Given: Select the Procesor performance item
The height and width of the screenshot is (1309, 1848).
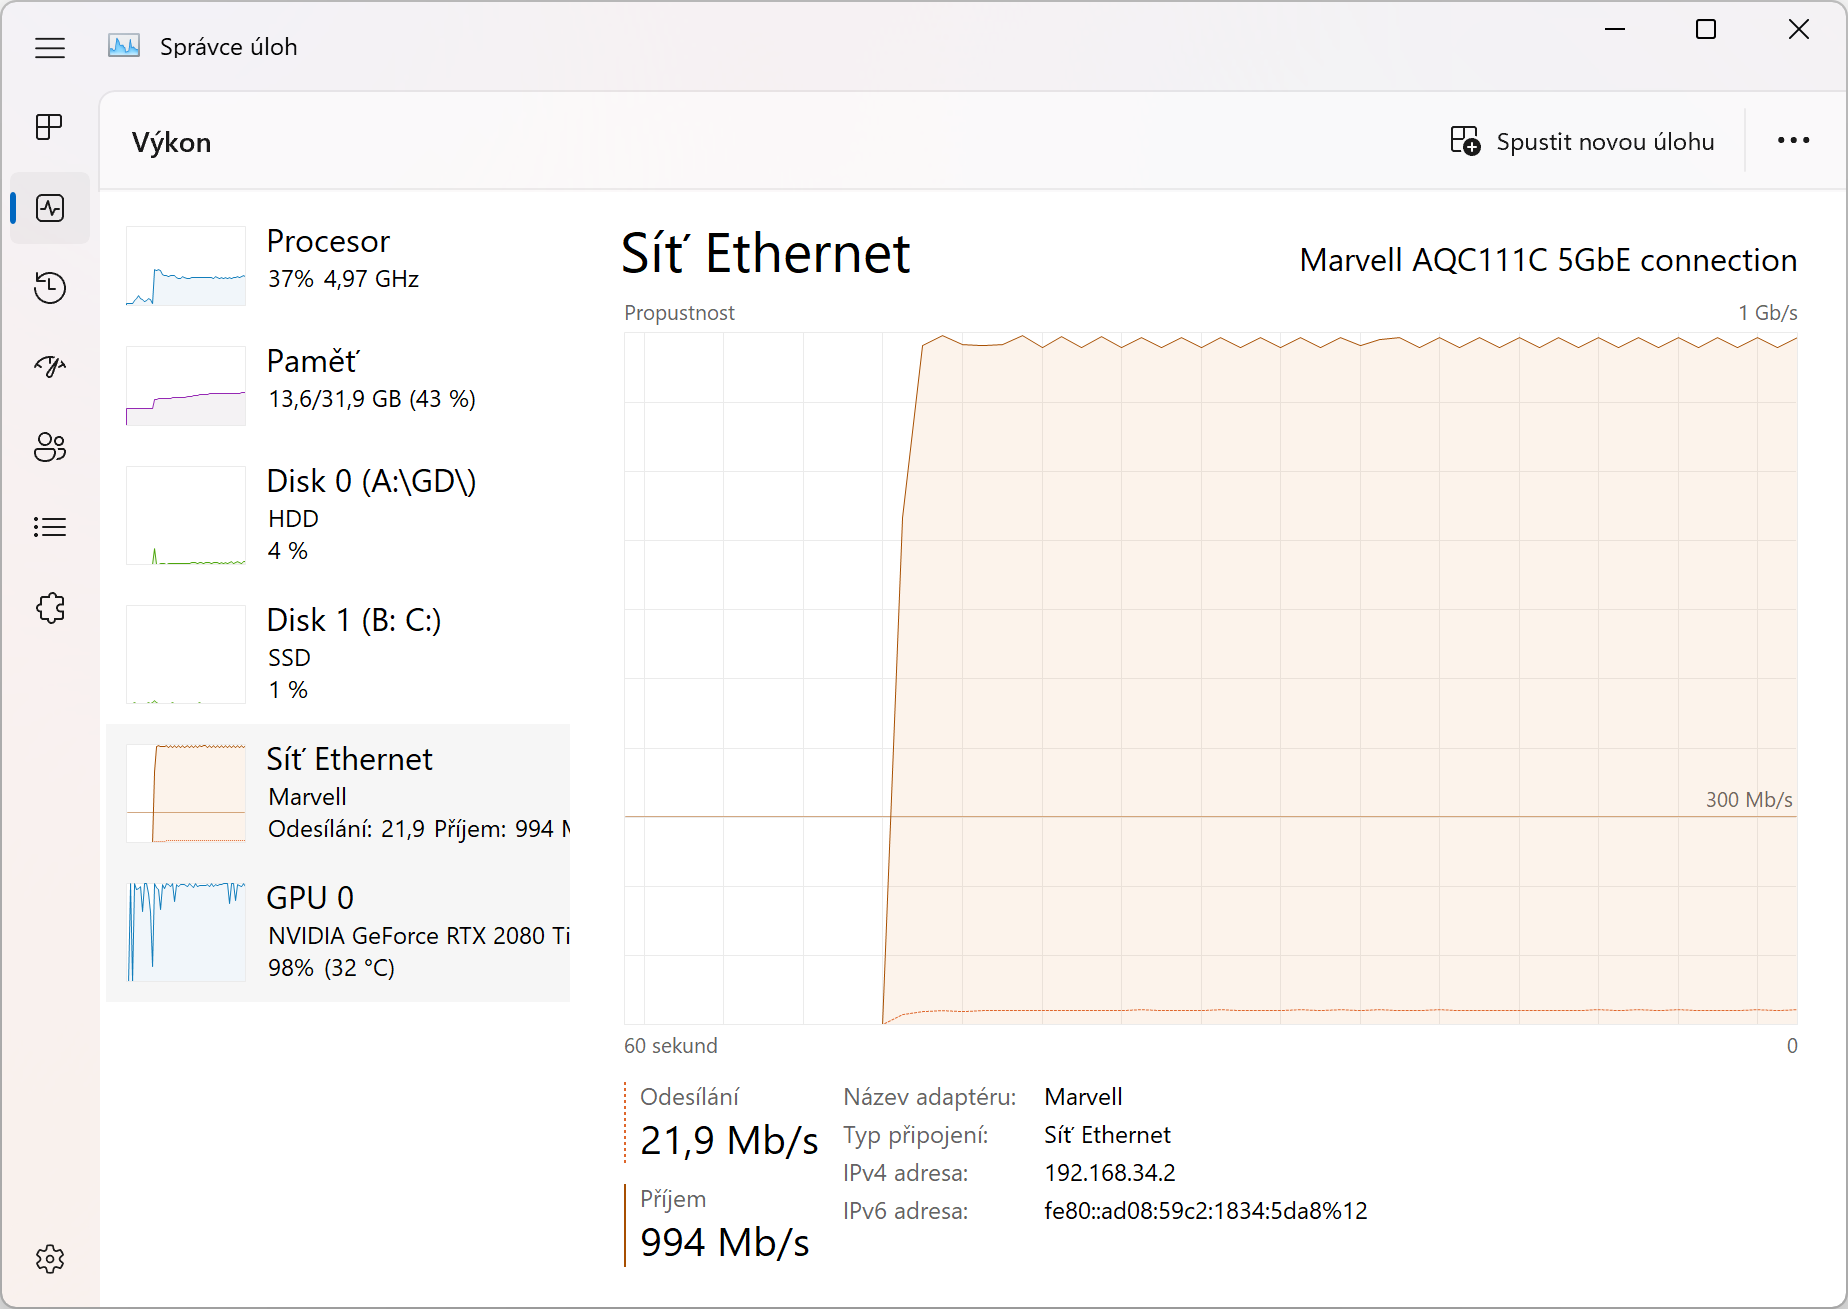Looking at the screenshot, I should tap(338, 265).
